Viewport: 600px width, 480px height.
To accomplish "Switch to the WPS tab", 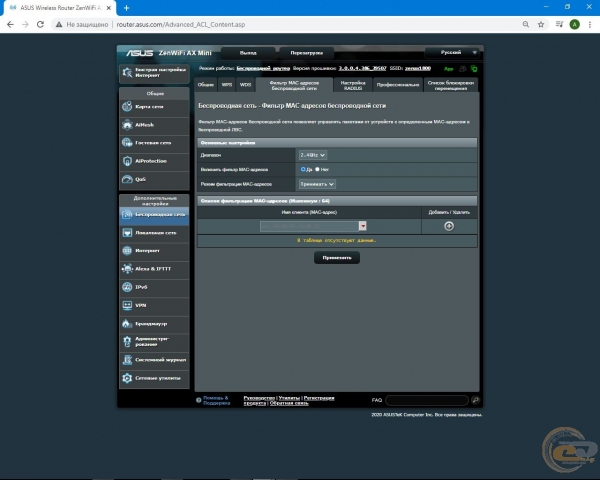I will 227,85.
